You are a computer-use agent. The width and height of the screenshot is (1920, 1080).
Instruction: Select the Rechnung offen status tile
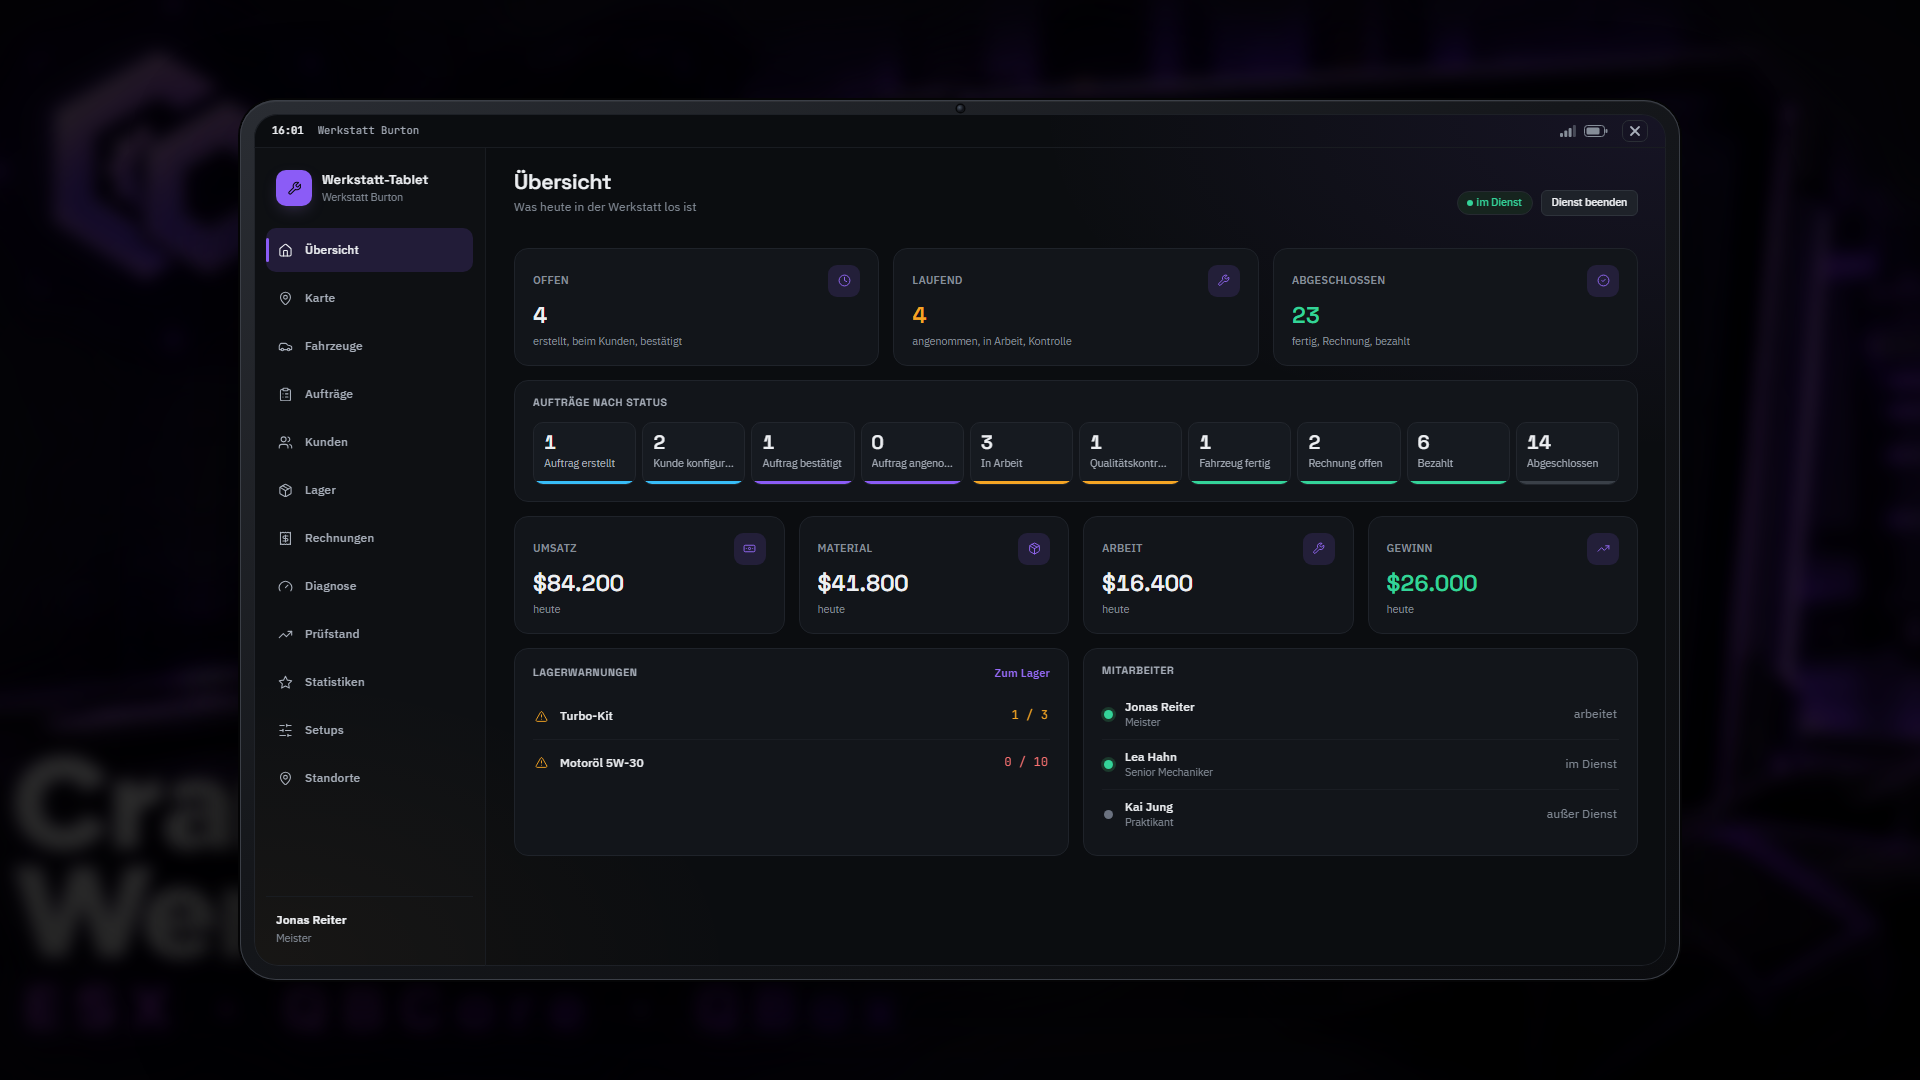1348,453
